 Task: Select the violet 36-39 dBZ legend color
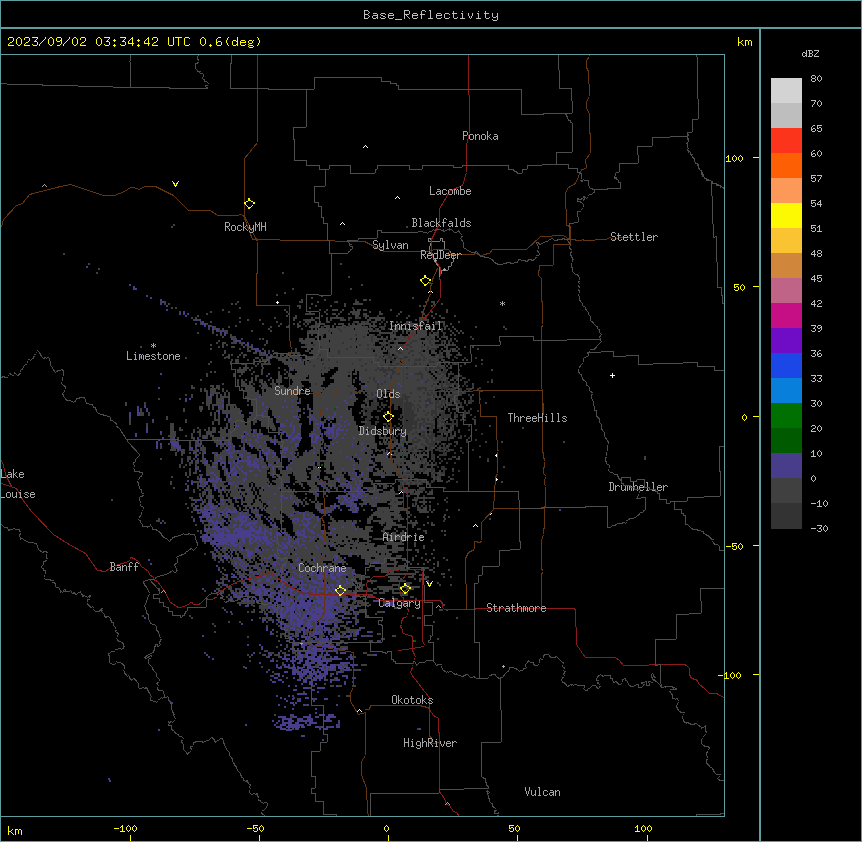[x=786, y=340]
